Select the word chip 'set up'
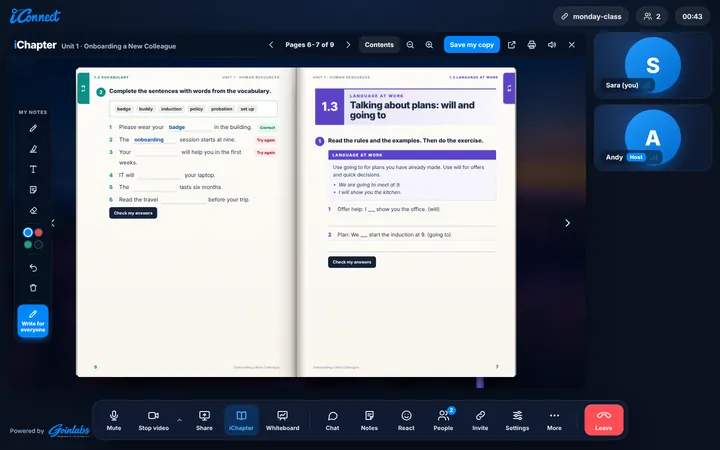Viewport: 720px width, 450px height. pos(247,109)
